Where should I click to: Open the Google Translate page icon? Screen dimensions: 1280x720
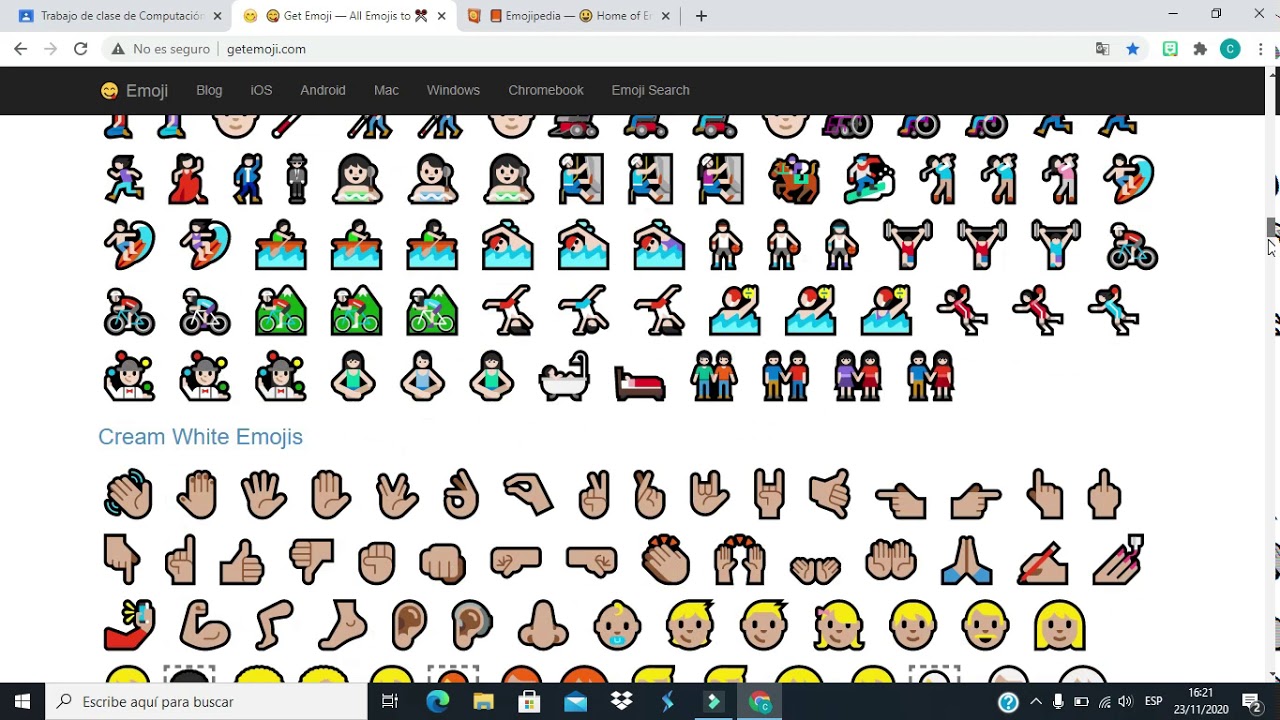tap(1102, 49)
